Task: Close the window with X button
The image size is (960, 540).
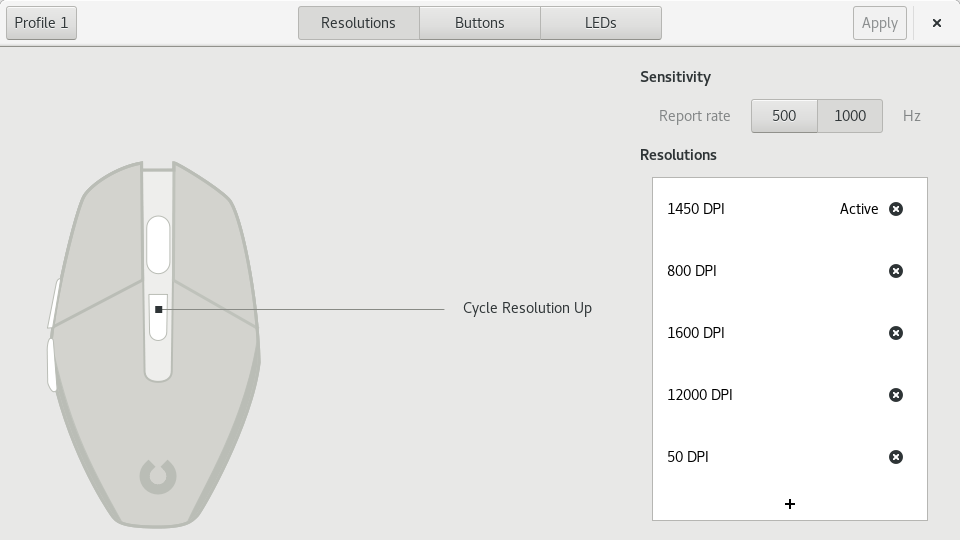Action: [x=937, y=23]
